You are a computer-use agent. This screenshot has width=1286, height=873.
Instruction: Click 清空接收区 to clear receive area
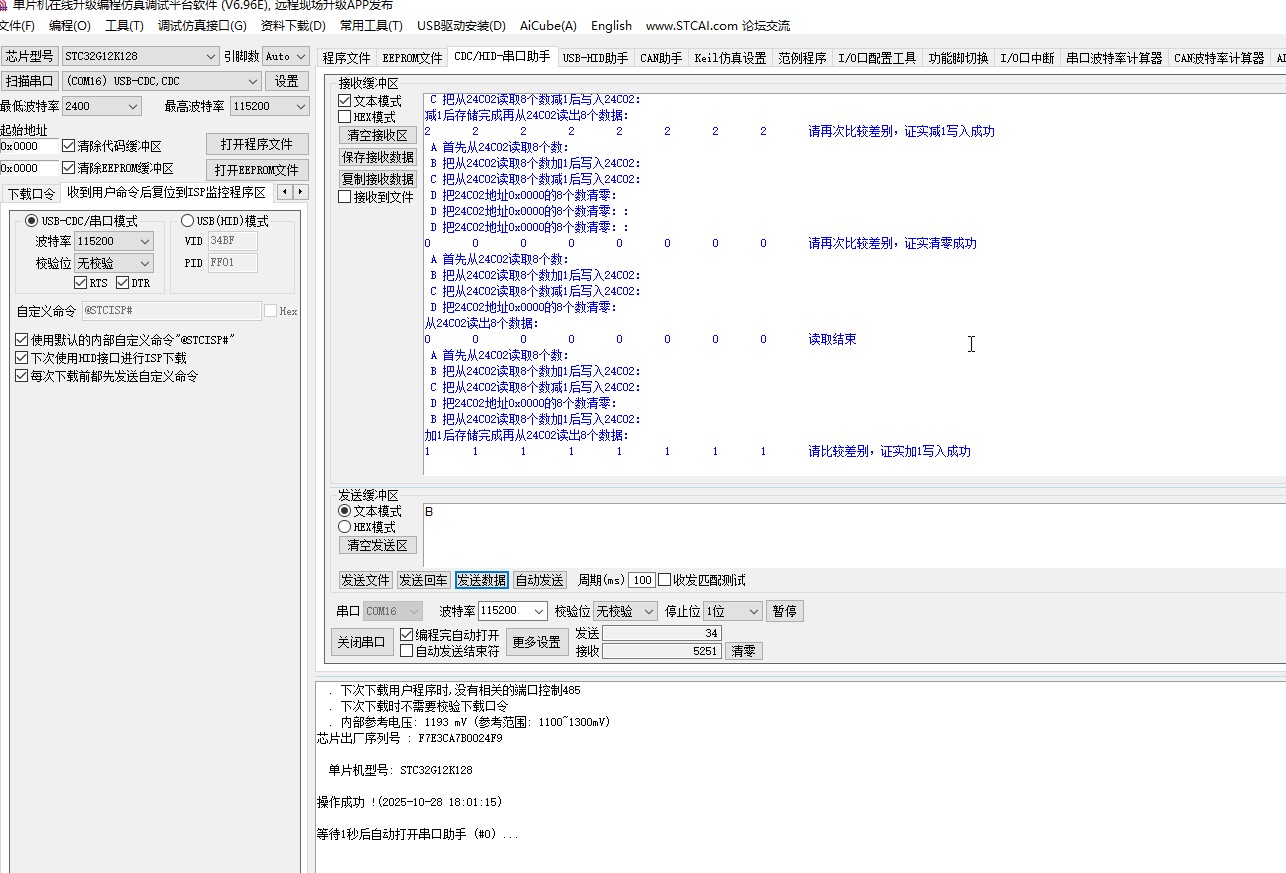click(x=377, y=135)
